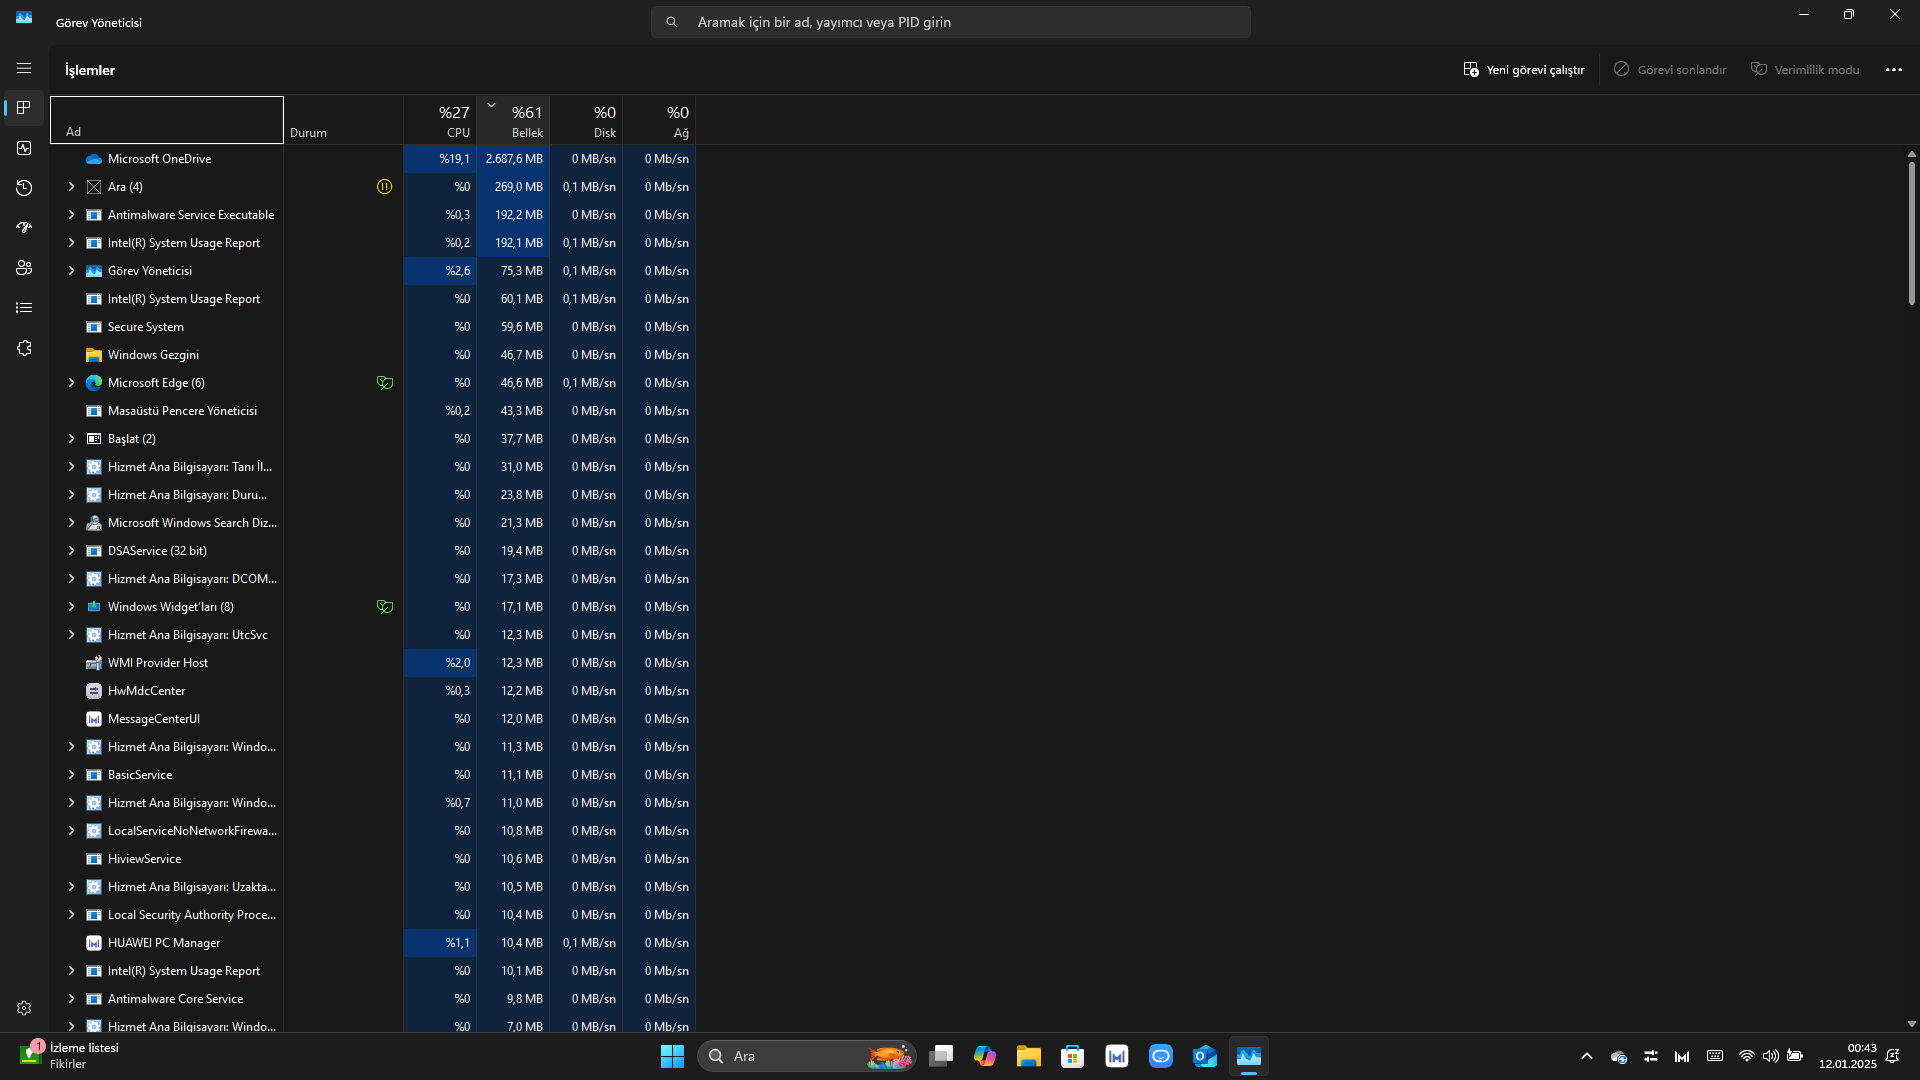Expand the Ara (4) process group

[71, 187]
